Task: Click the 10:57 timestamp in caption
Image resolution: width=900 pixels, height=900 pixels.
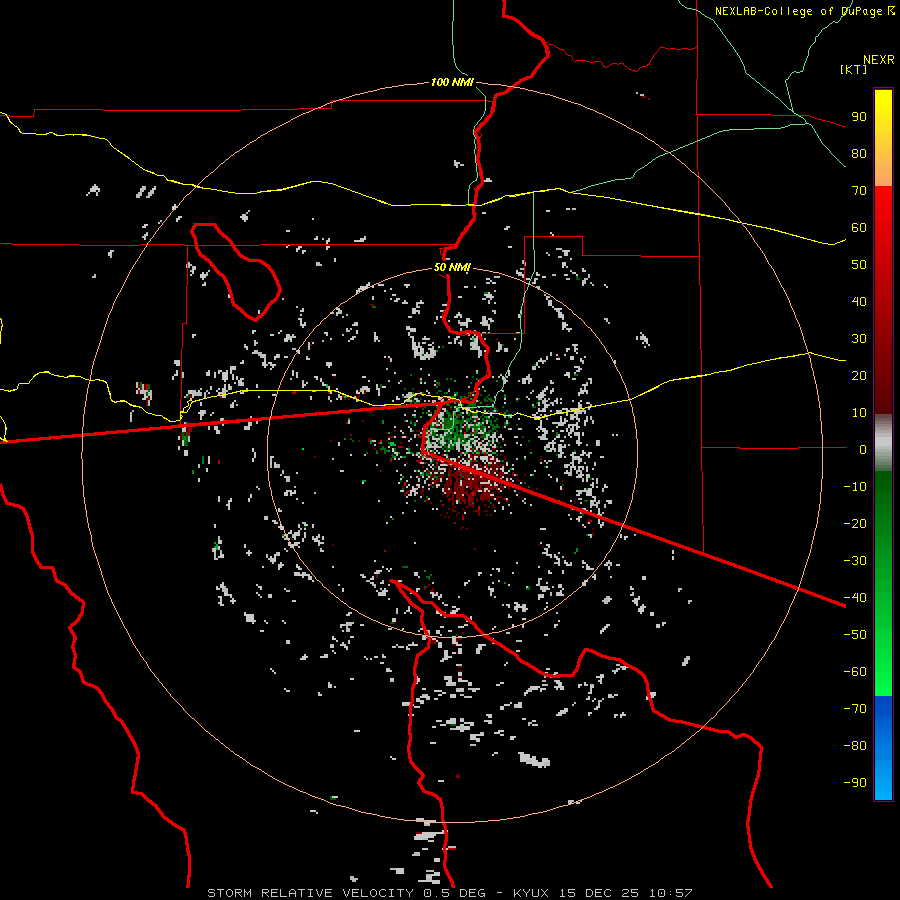Action: click(x=671, y=893)
